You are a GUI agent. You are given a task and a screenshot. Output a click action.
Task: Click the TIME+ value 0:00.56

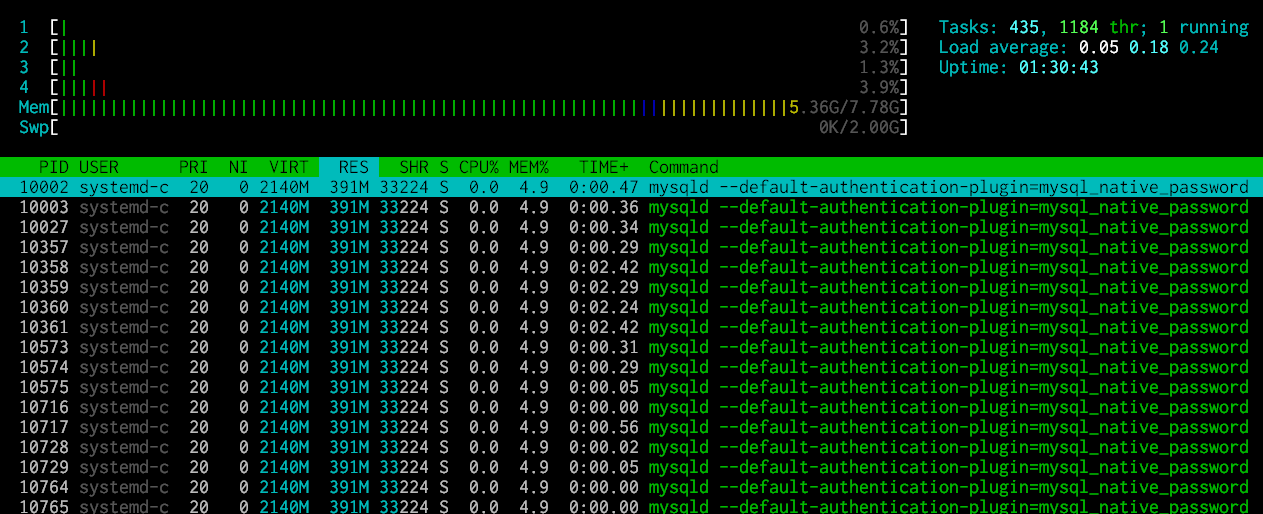click(604, 427)
